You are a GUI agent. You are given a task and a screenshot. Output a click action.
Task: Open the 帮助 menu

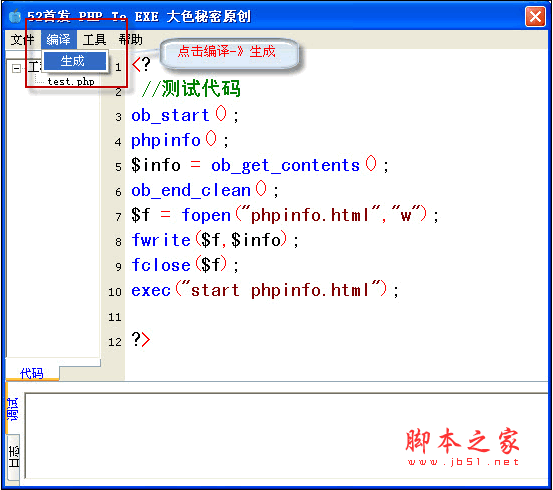click(x=130, y=40)
